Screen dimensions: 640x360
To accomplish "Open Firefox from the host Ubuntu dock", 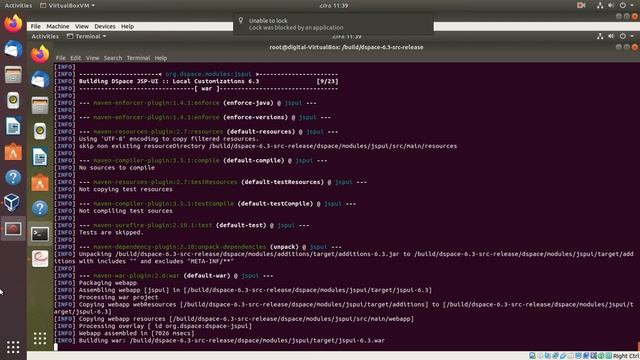I will (x=13, y=23).
